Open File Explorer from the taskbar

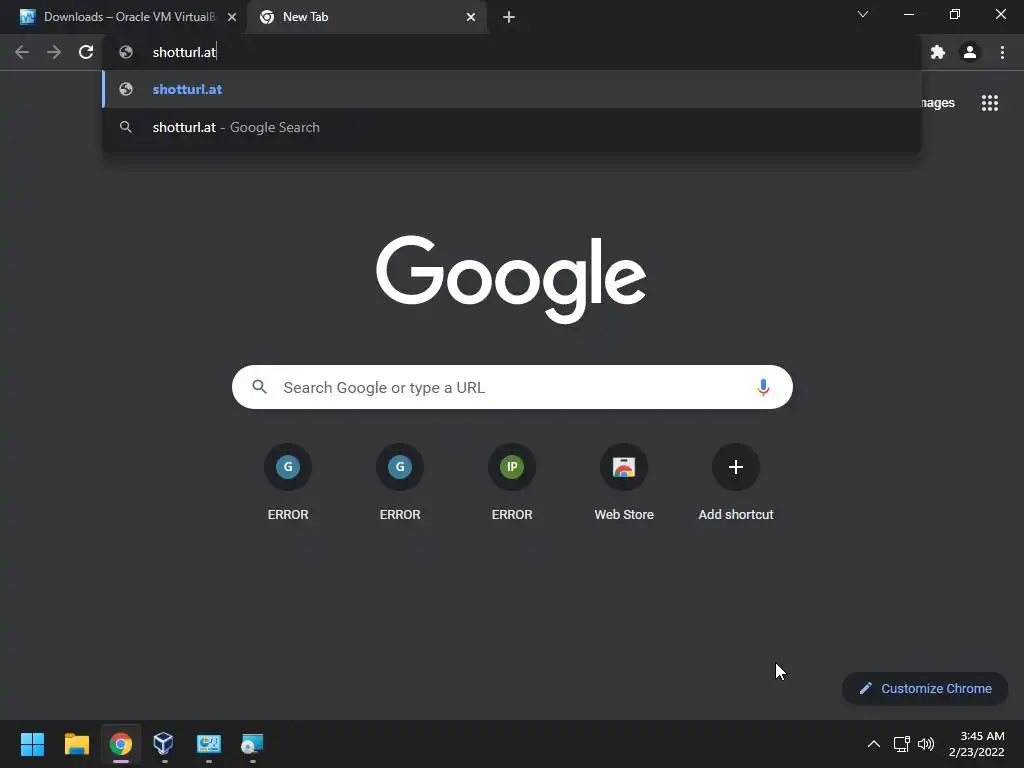[x=76, y=744]
